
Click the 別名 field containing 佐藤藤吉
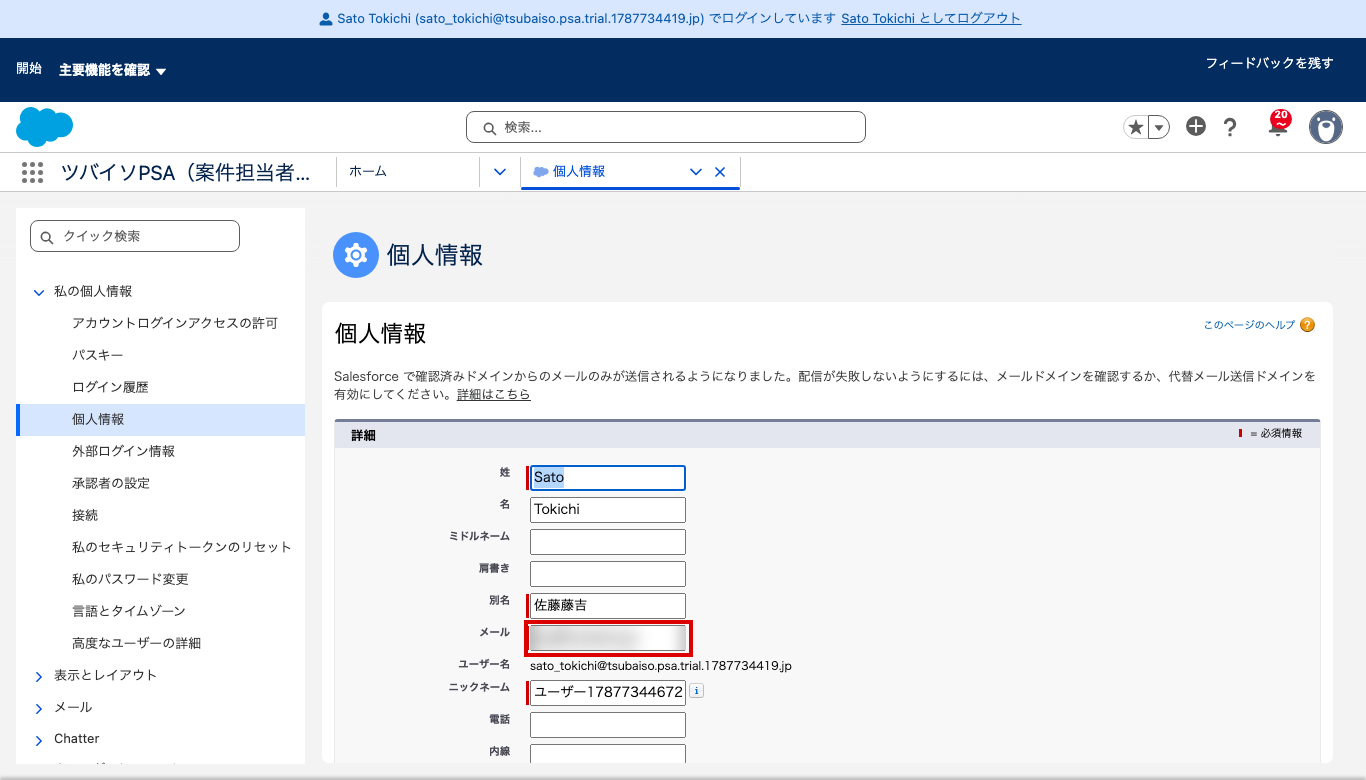click(608, 606)
